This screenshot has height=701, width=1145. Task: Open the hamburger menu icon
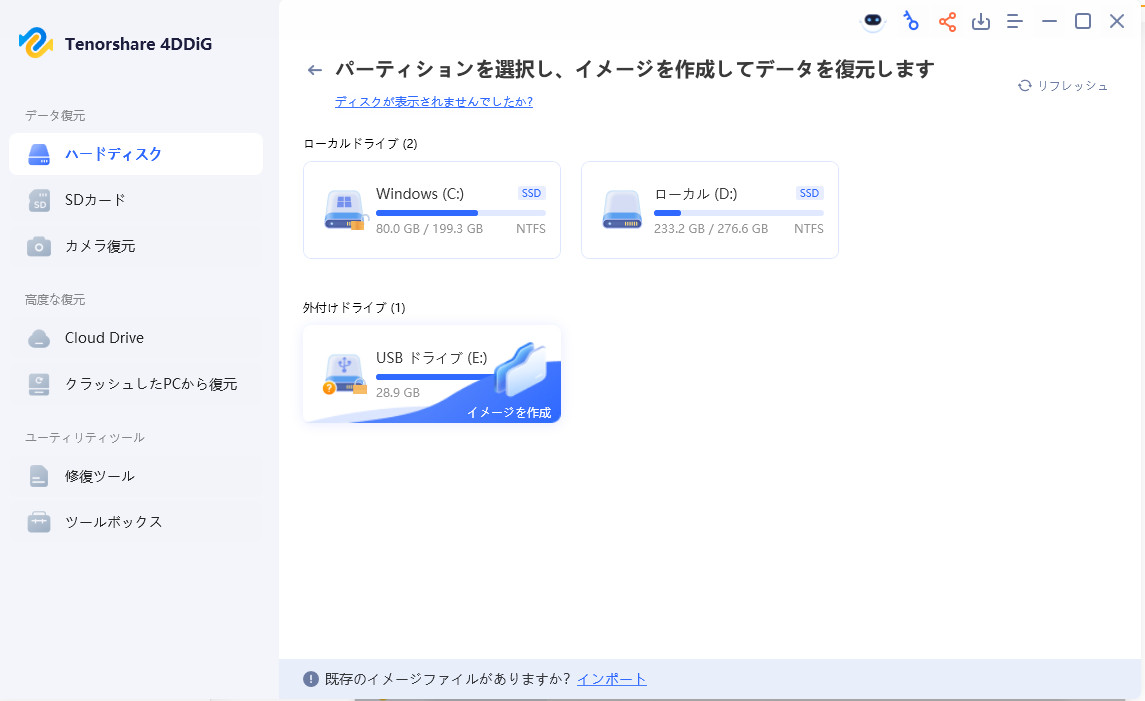click(1015, 20)
